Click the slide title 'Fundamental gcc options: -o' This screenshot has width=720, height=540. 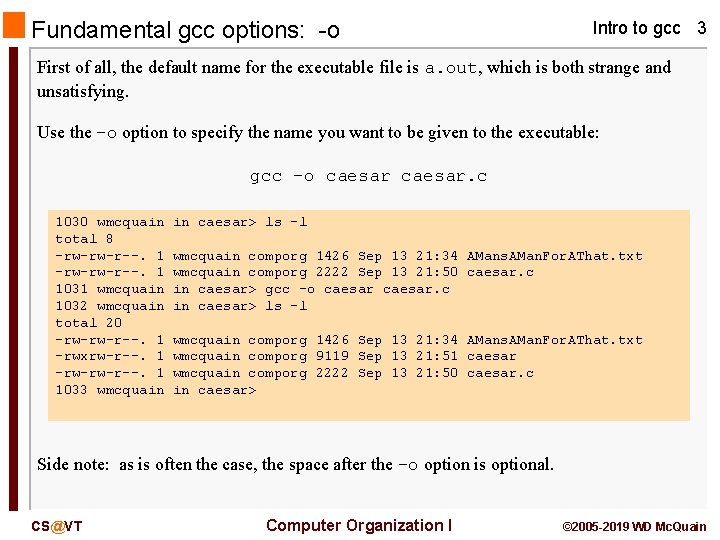coord(186,30)
